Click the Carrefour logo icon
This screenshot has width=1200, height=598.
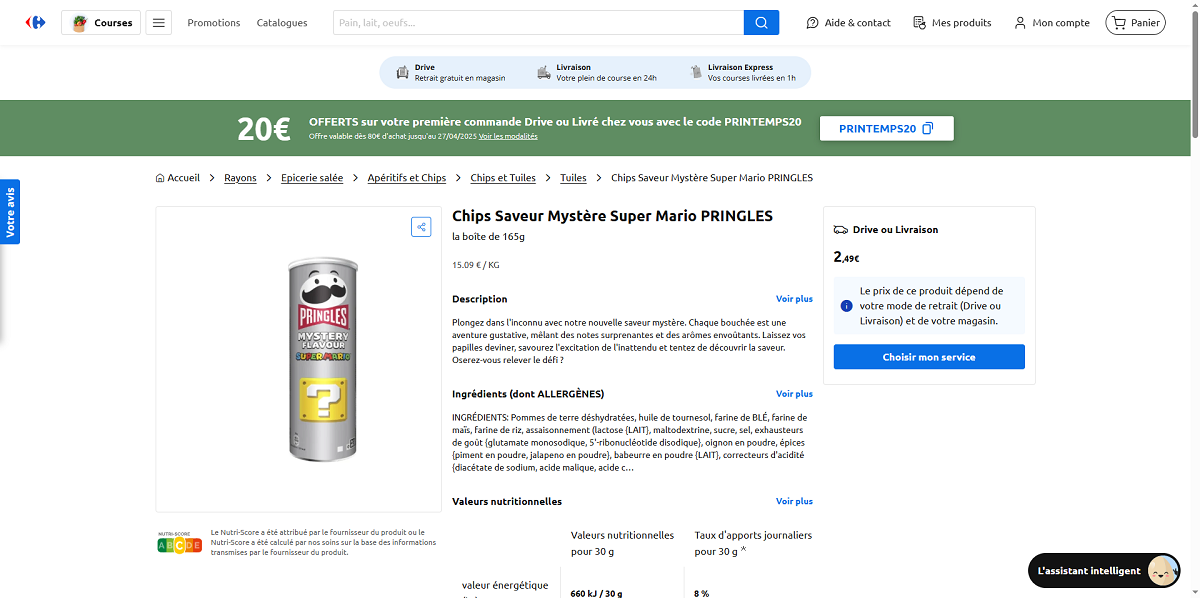pos(36,22)
